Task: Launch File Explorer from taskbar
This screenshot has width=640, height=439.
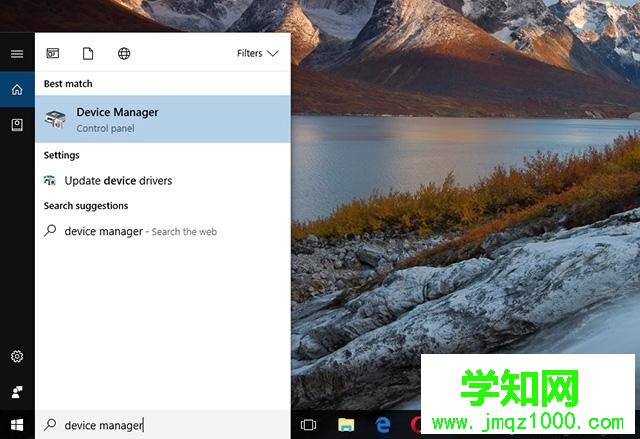Action: [x=346, y=425]
